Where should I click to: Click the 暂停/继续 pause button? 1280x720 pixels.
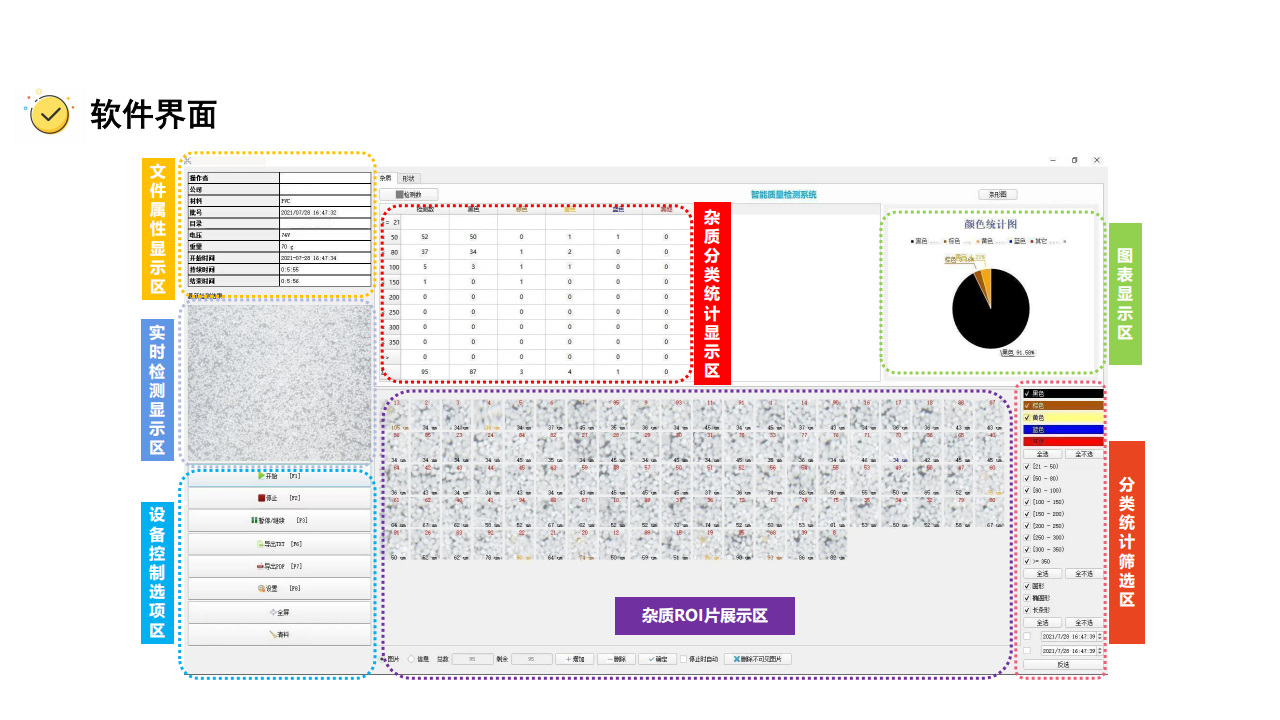click(279, 521)
